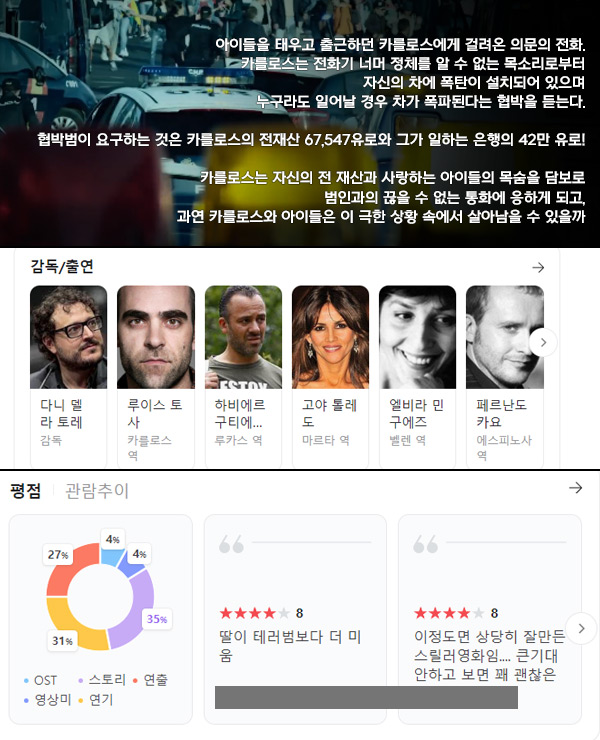The image size is (600, 740).
Task: Click the OST legend item
Action: pos(41,680)
